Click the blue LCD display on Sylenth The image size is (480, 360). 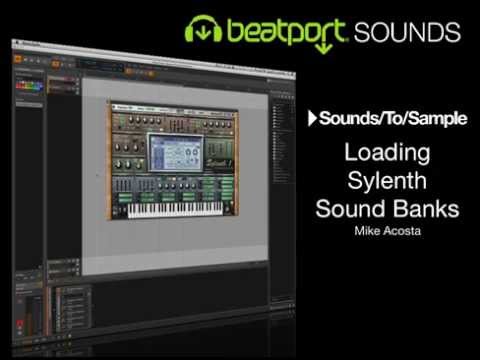click(176, 153)
